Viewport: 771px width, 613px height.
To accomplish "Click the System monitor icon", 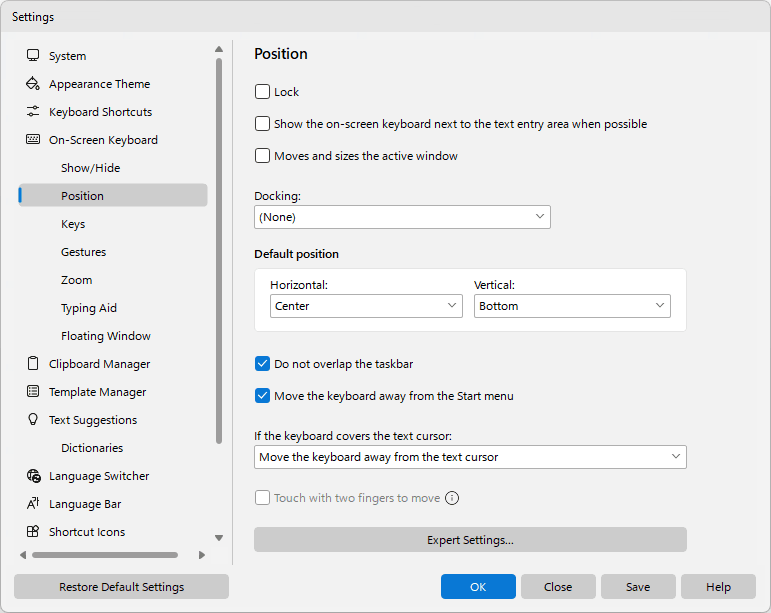I will click(x=33, y=56).
